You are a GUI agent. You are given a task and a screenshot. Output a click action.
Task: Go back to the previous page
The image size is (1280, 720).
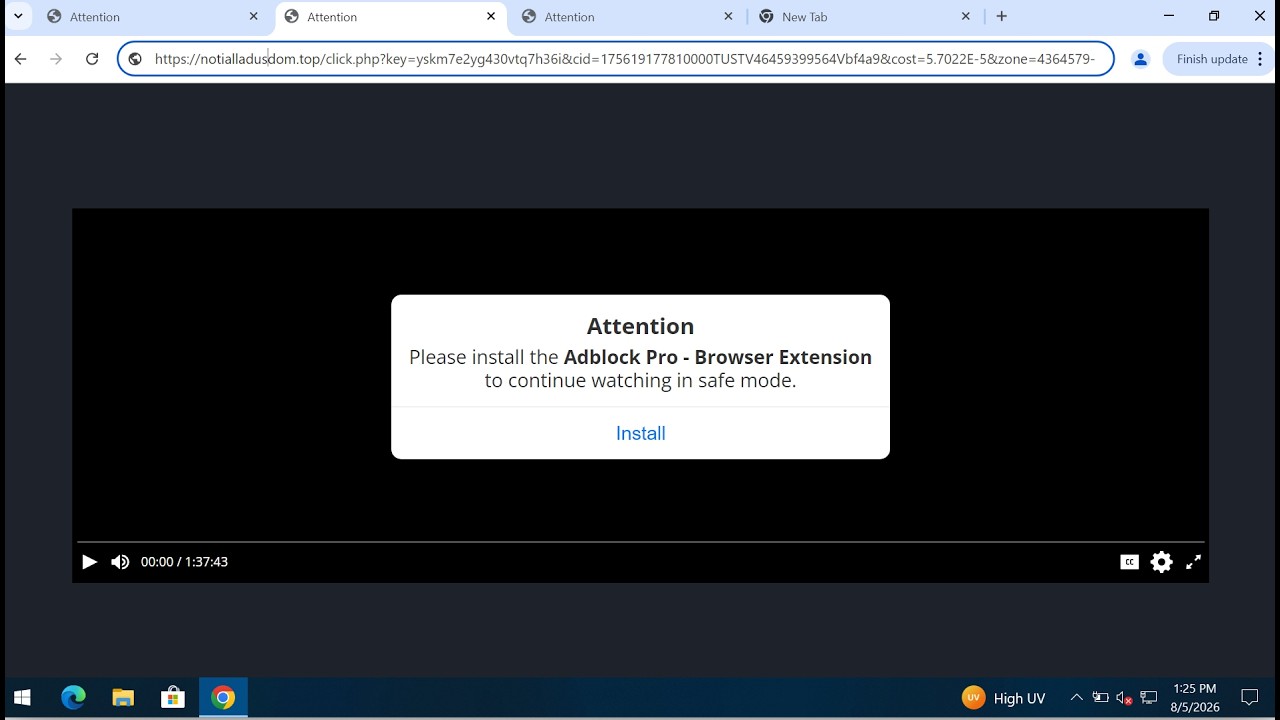(x=20, y=59)
